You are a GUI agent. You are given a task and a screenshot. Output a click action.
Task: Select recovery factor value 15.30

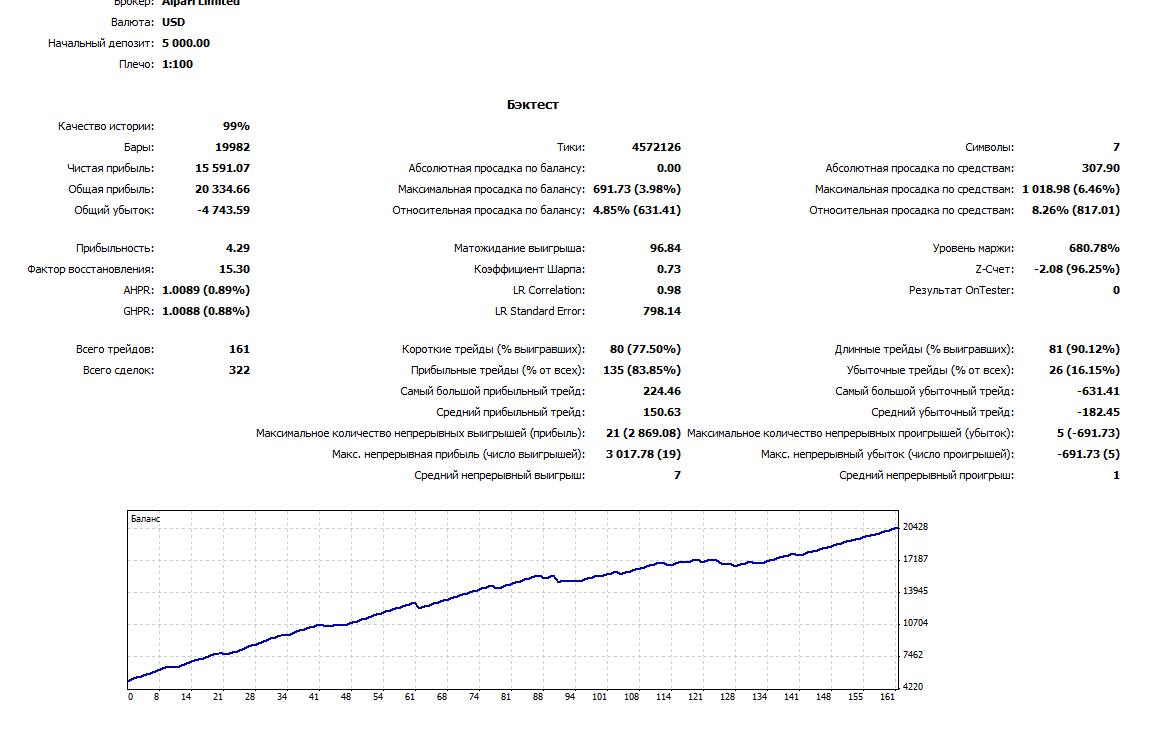(x=234, y=270)
